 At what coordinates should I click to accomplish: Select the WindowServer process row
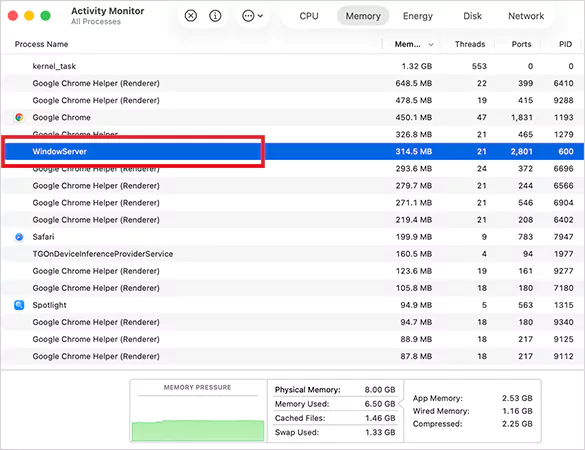(292, 151)
